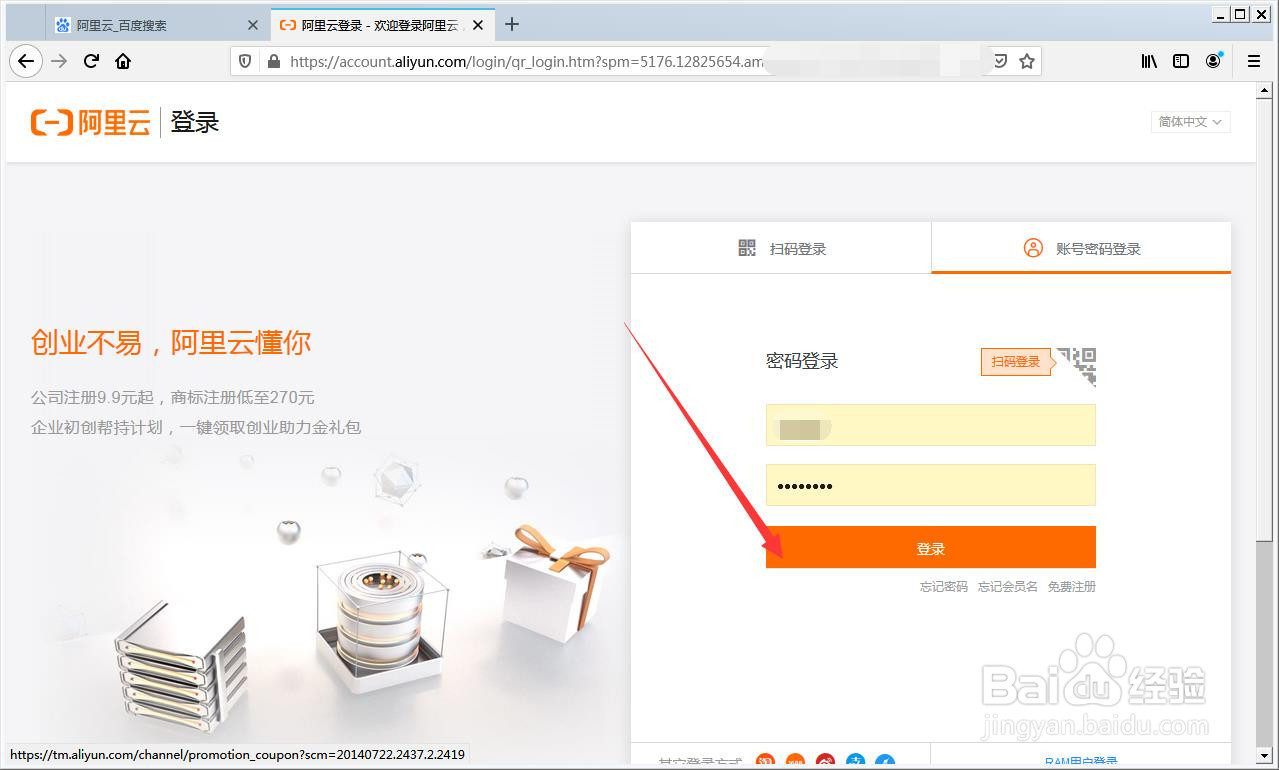This screenshot has height=770, width=1279.
Task: Click the 创业不易，阿里云懂你 promotion headline
Action: pos(171,343)
